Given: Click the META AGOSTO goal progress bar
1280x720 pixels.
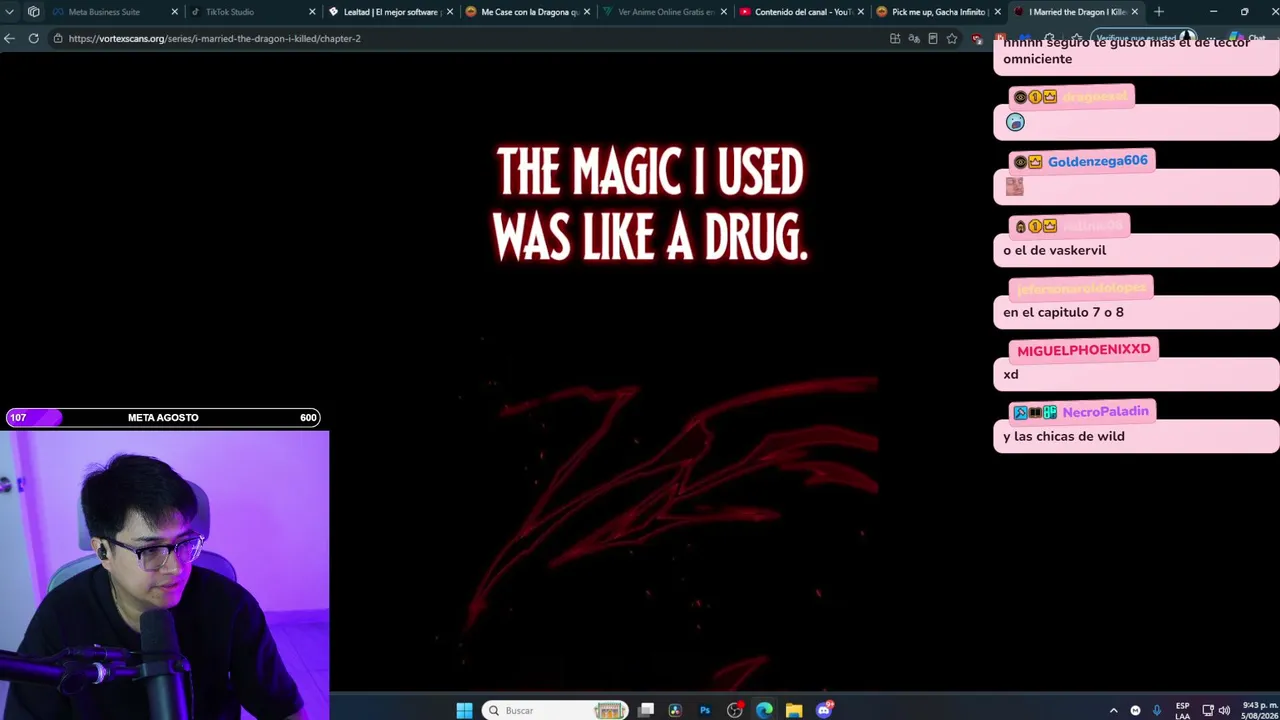Looking at the screenshot, I should point(163,417).
